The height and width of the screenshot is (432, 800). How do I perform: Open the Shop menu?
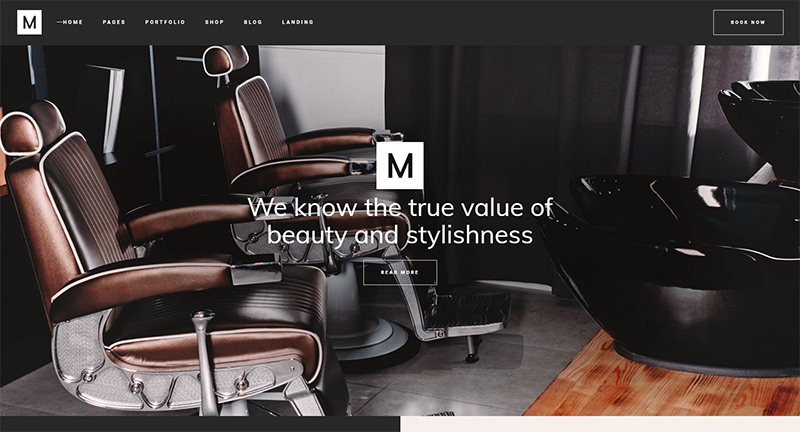coord(214,22)
